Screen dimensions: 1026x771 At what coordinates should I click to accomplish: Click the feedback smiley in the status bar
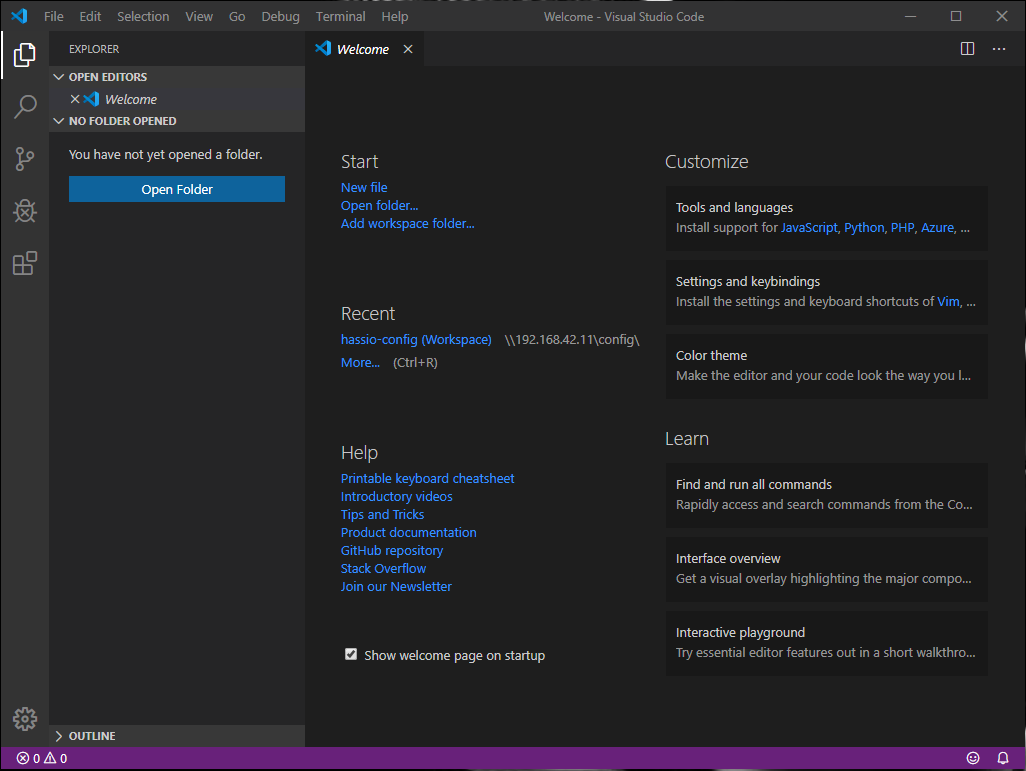click(x=973, y=758)
